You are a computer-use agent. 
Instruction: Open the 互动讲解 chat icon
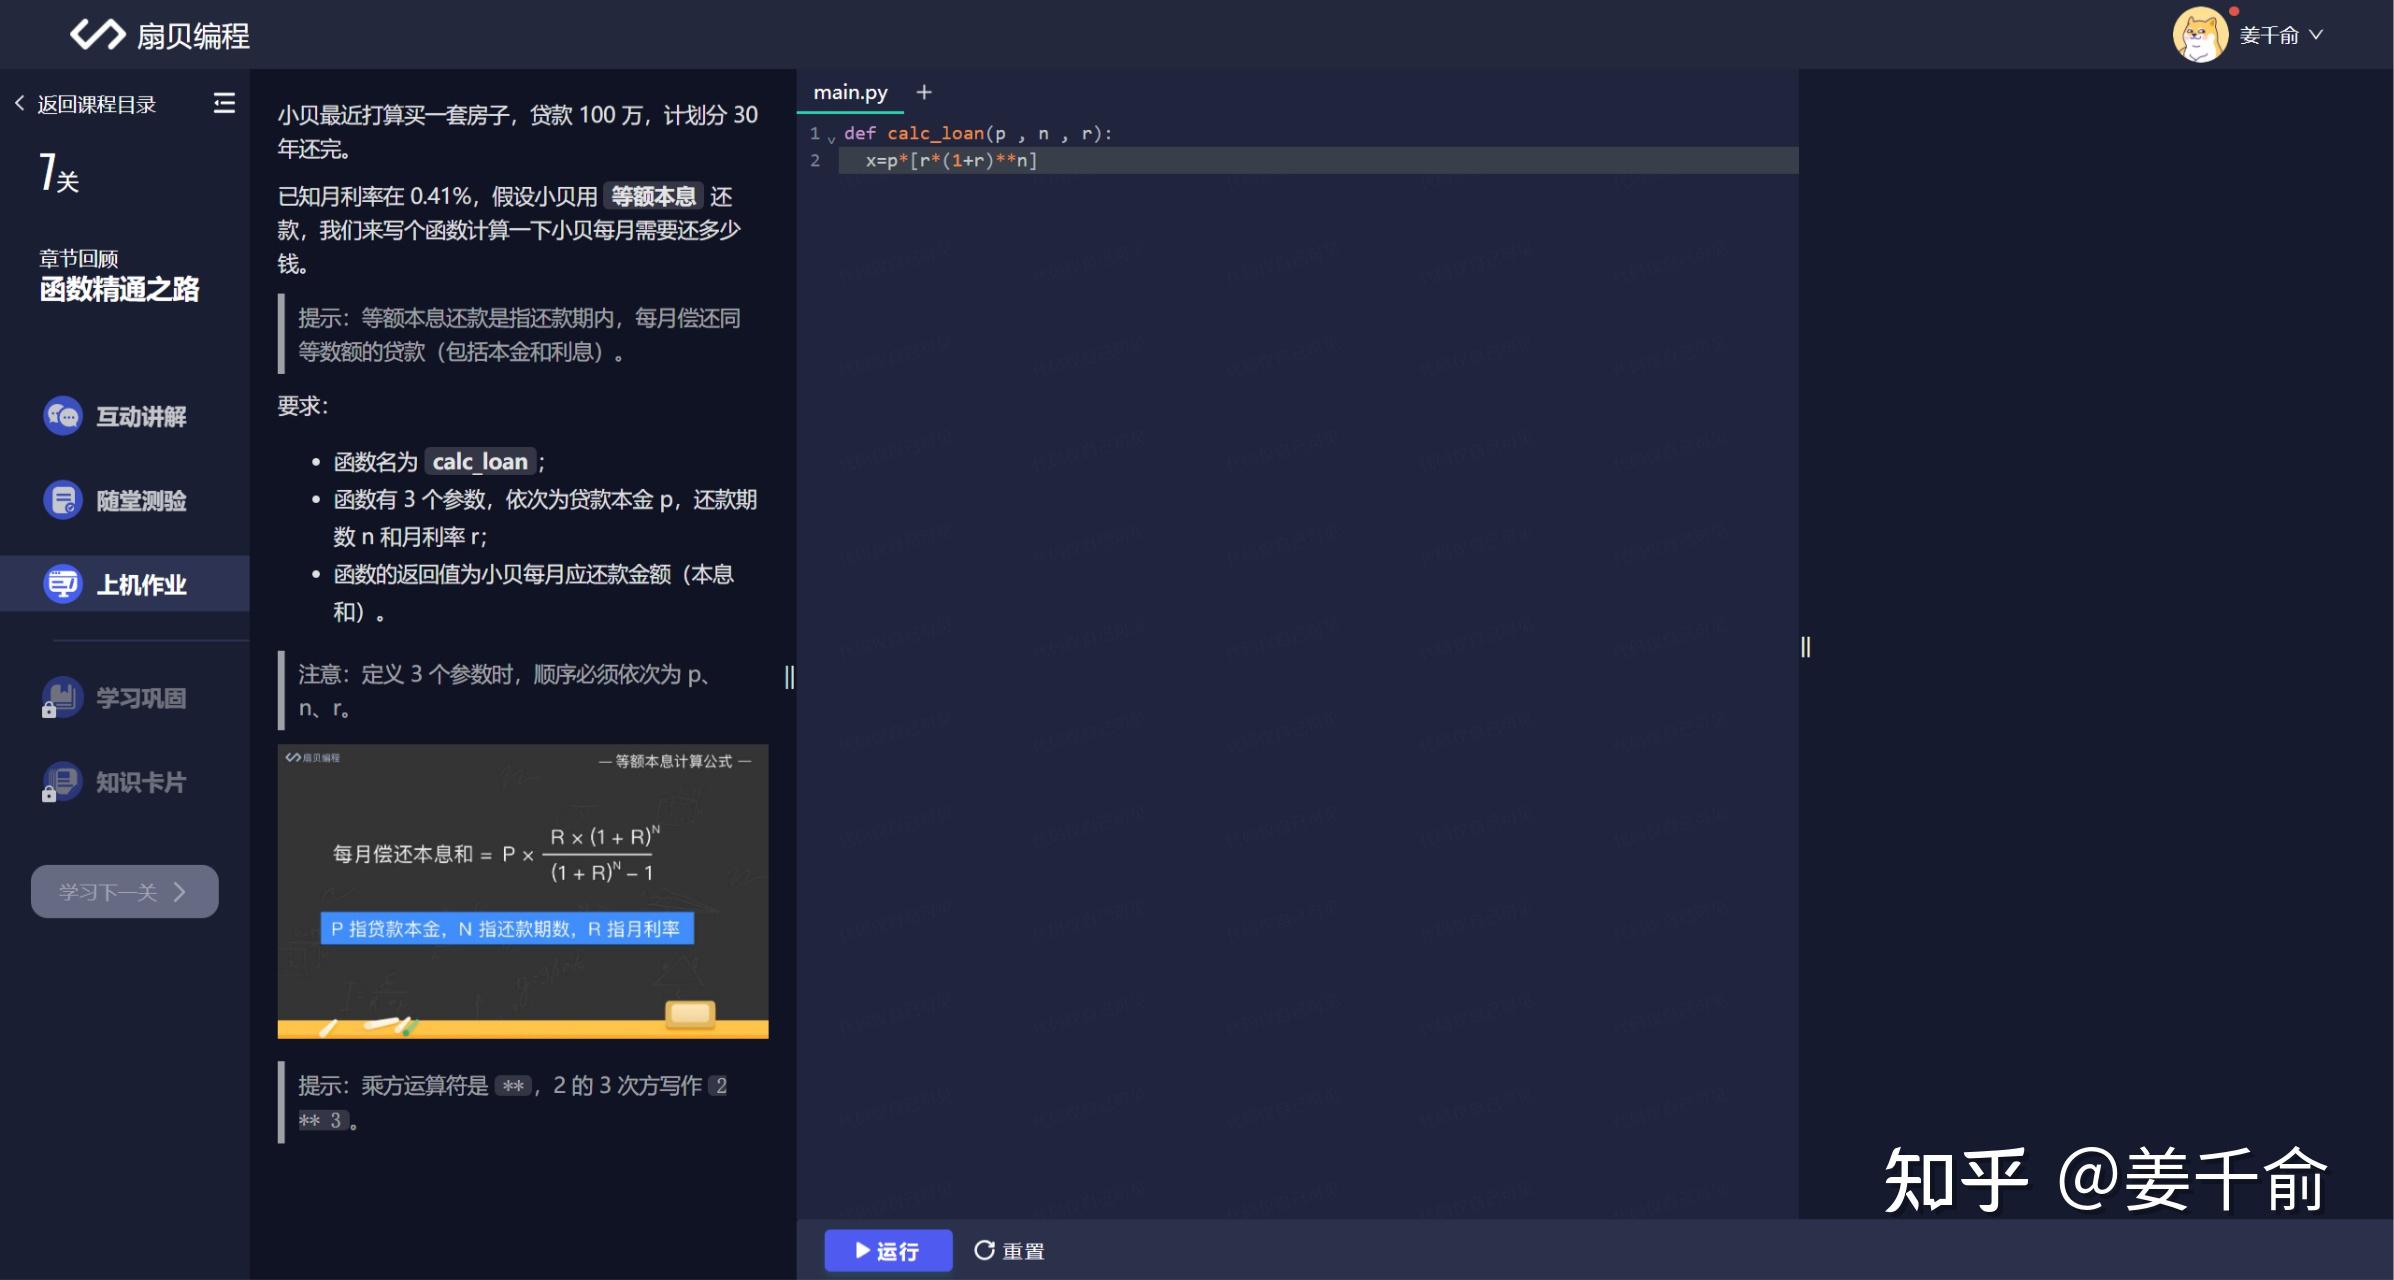(x=62, y=416)
